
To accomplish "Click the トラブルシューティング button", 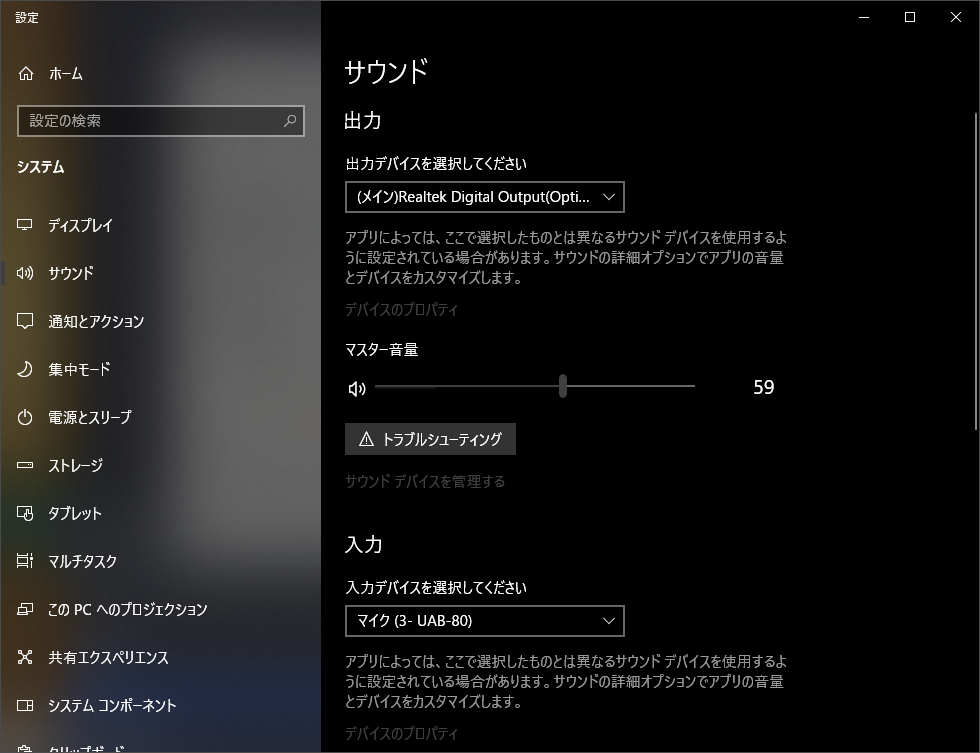I will click(430, 439).
